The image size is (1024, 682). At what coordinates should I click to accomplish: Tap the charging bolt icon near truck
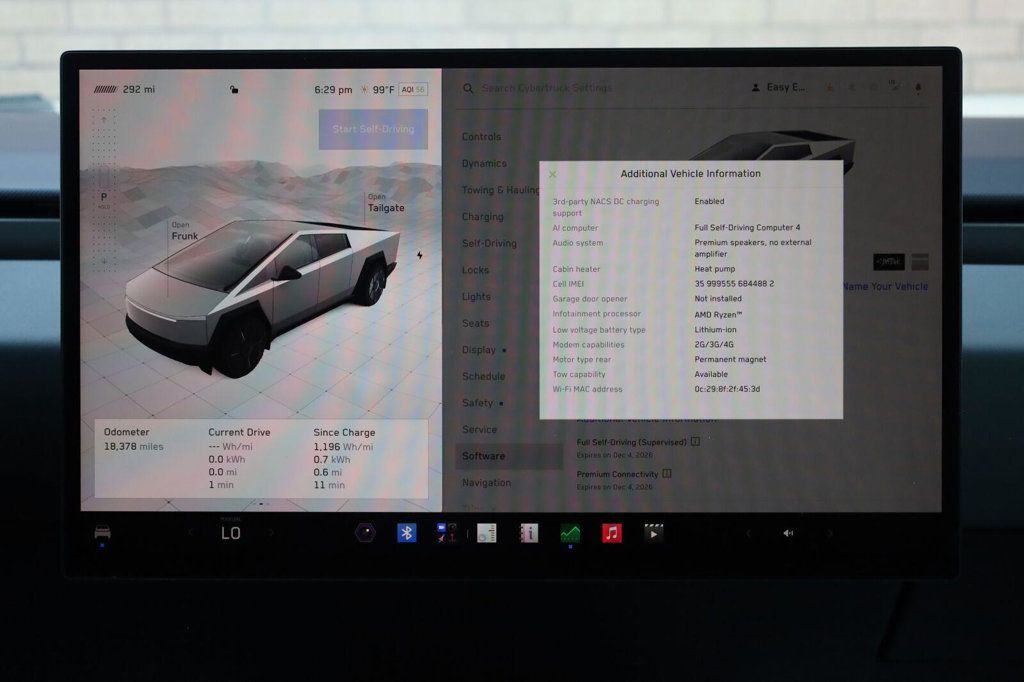click(x=419, y=255)
